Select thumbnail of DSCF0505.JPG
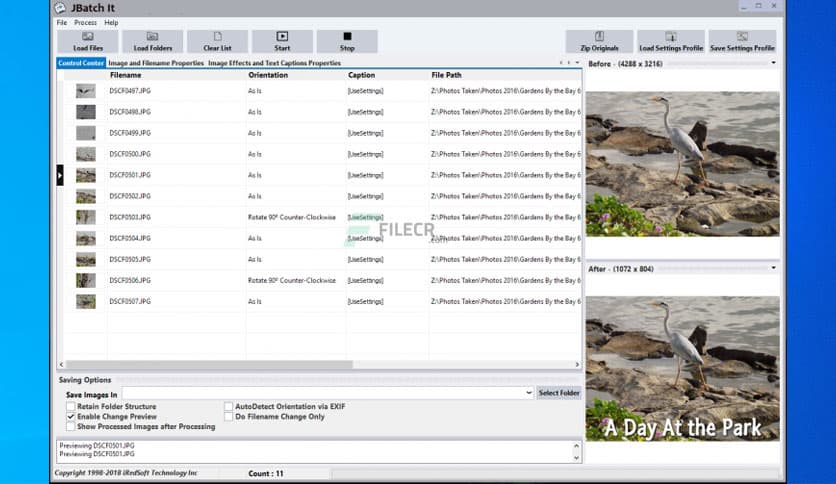Viewport: 836px width, 484px height. pos(86,260)
